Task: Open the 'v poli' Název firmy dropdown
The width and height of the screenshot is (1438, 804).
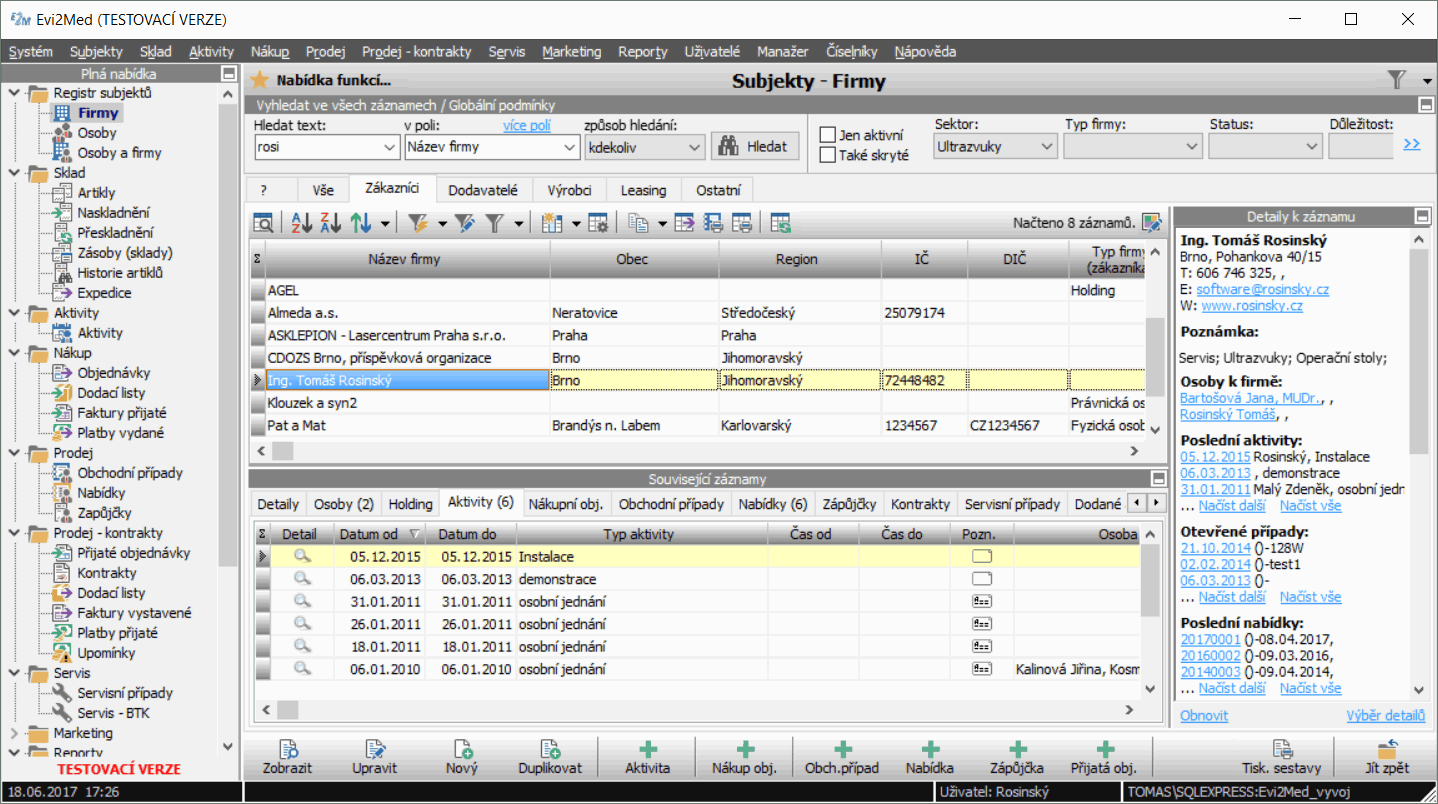Action: click(x=569, y=147)
